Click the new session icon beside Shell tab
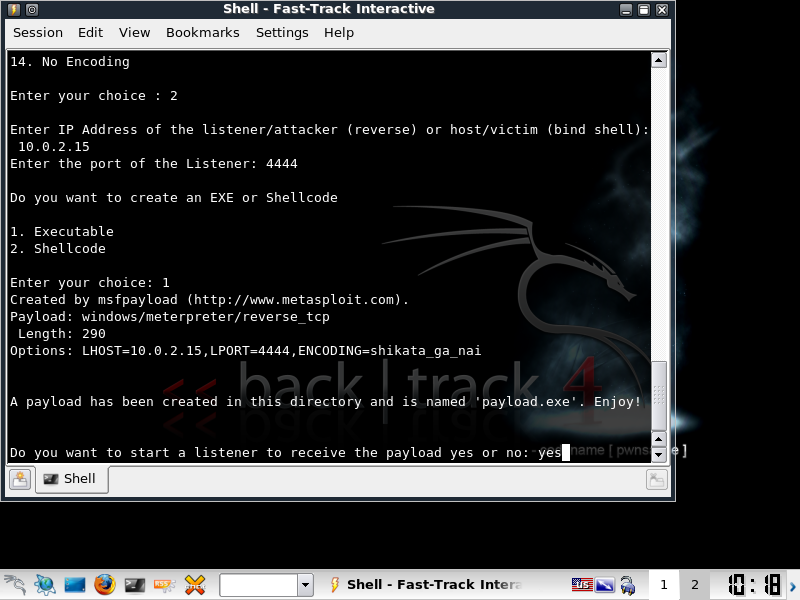800x600 pixels. tap(20, 480)
